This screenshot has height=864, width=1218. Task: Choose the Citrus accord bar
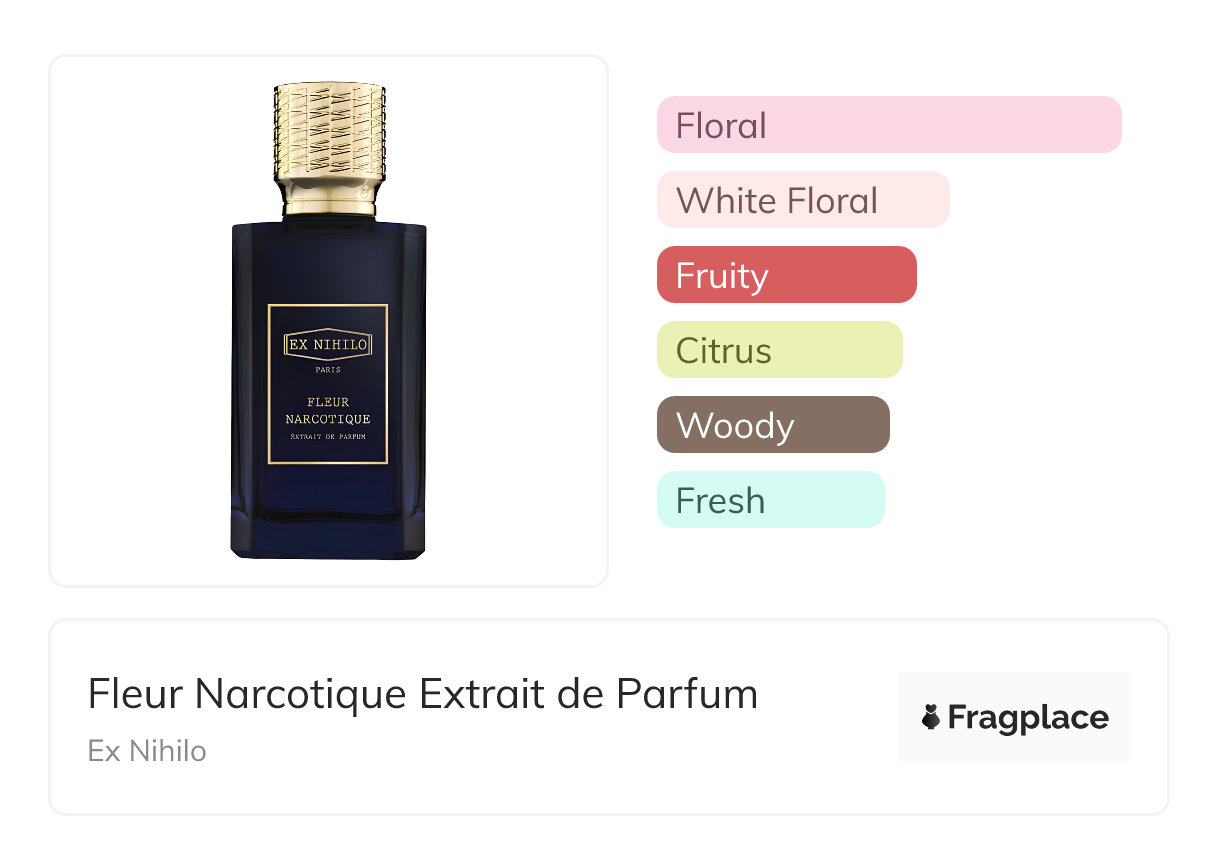[x=780, y=350]
